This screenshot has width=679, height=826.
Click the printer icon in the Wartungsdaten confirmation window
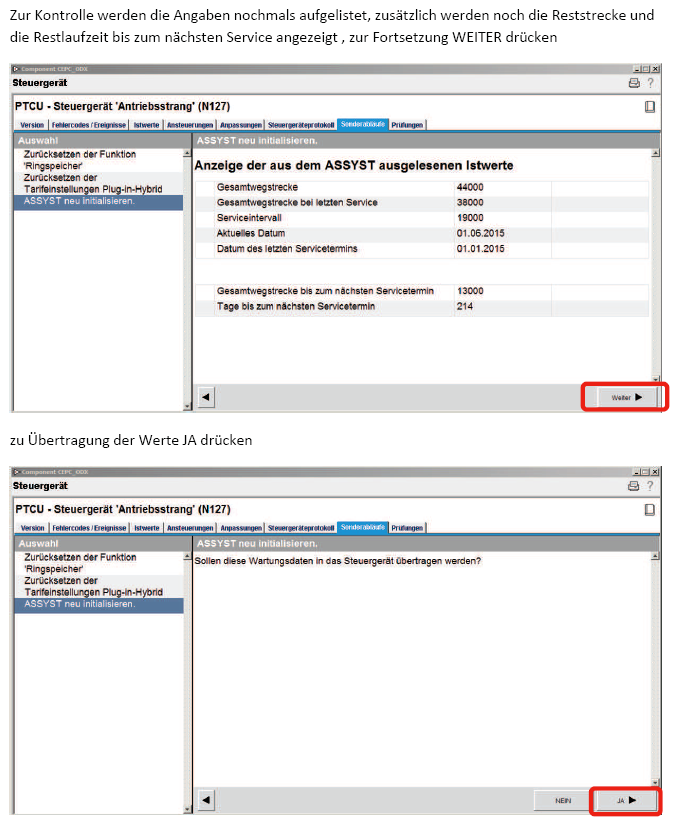[x=634, y=486]
